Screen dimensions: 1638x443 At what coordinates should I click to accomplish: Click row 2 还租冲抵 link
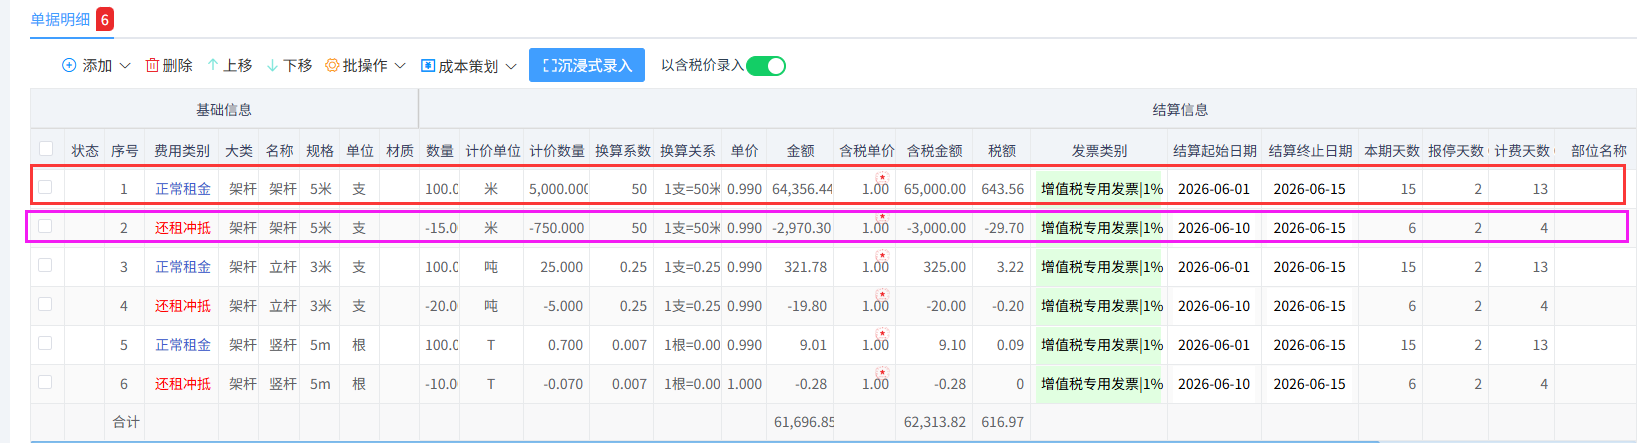[183, 227]
